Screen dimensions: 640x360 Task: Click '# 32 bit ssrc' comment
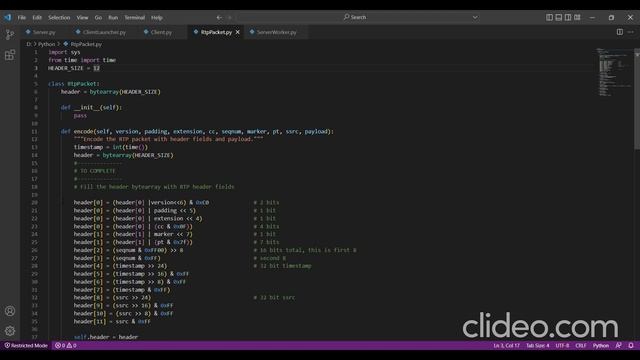(x=274, y=298)
